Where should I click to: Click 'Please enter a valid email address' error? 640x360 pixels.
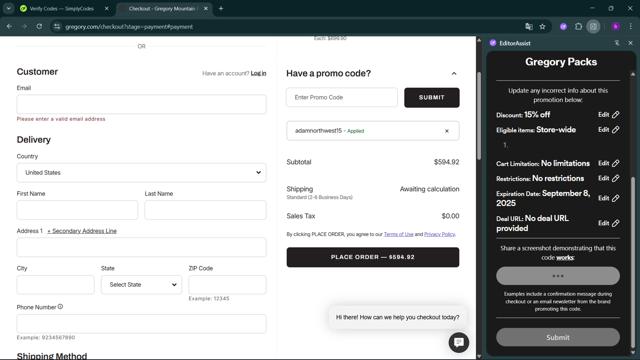(x=61, y=119)
